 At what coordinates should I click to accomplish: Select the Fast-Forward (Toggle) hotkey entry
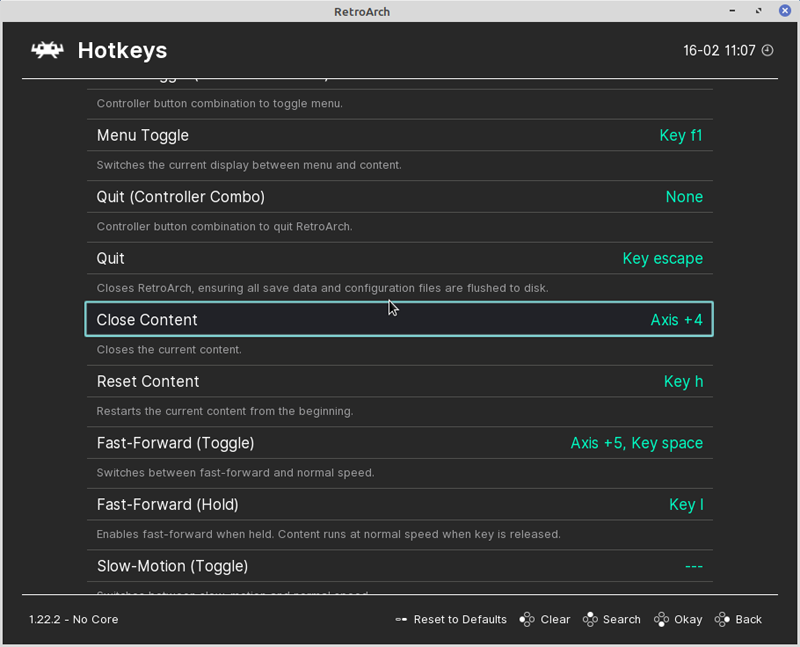pos(175,443)
